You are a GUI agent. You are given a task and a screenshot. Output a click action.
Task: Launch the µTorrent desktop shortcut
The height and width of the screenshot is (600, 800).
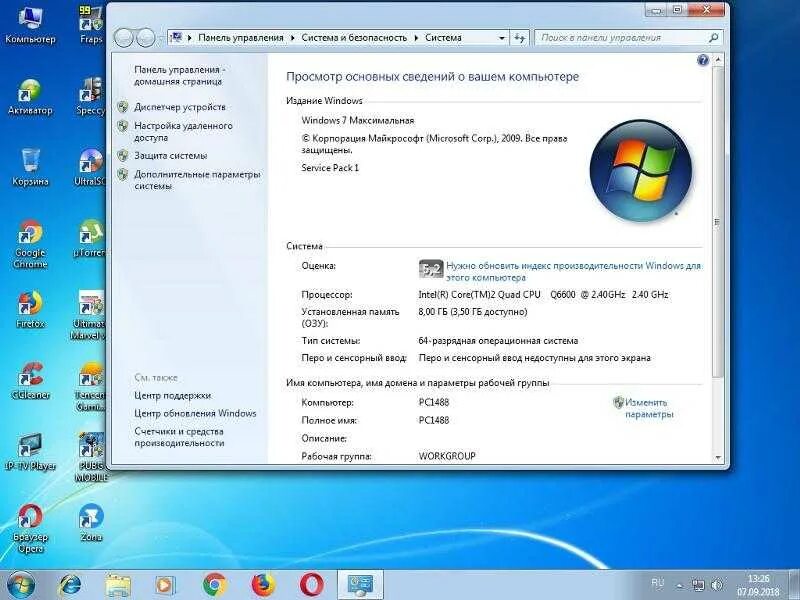pyautogui.click(x=90, y=239)
